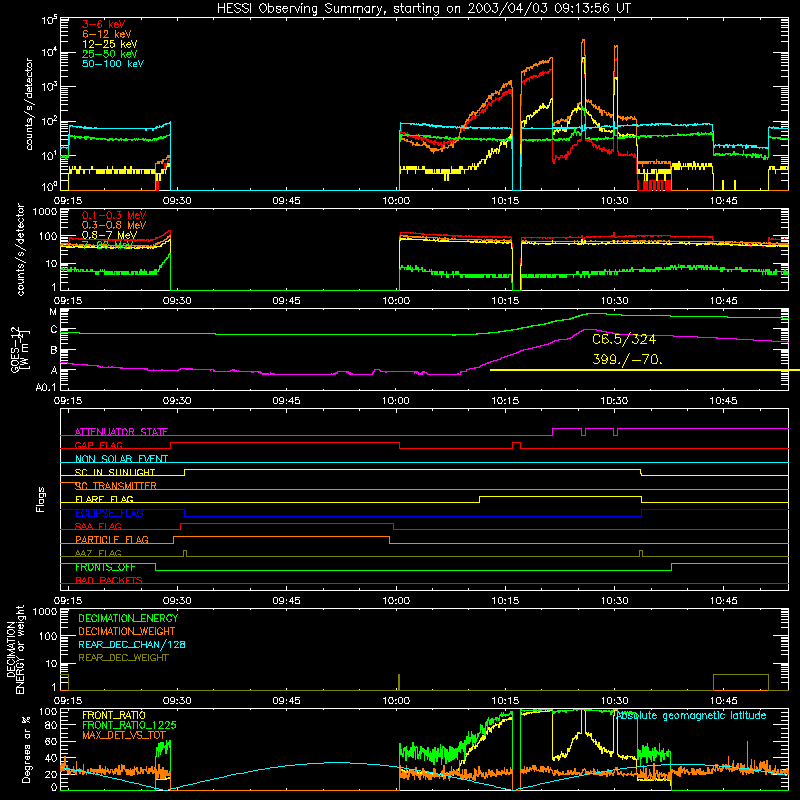The height and width of the screenshot is (800, 800).
Task: Select the cyan 50-100 keV legend label
Action: [113, 64]
